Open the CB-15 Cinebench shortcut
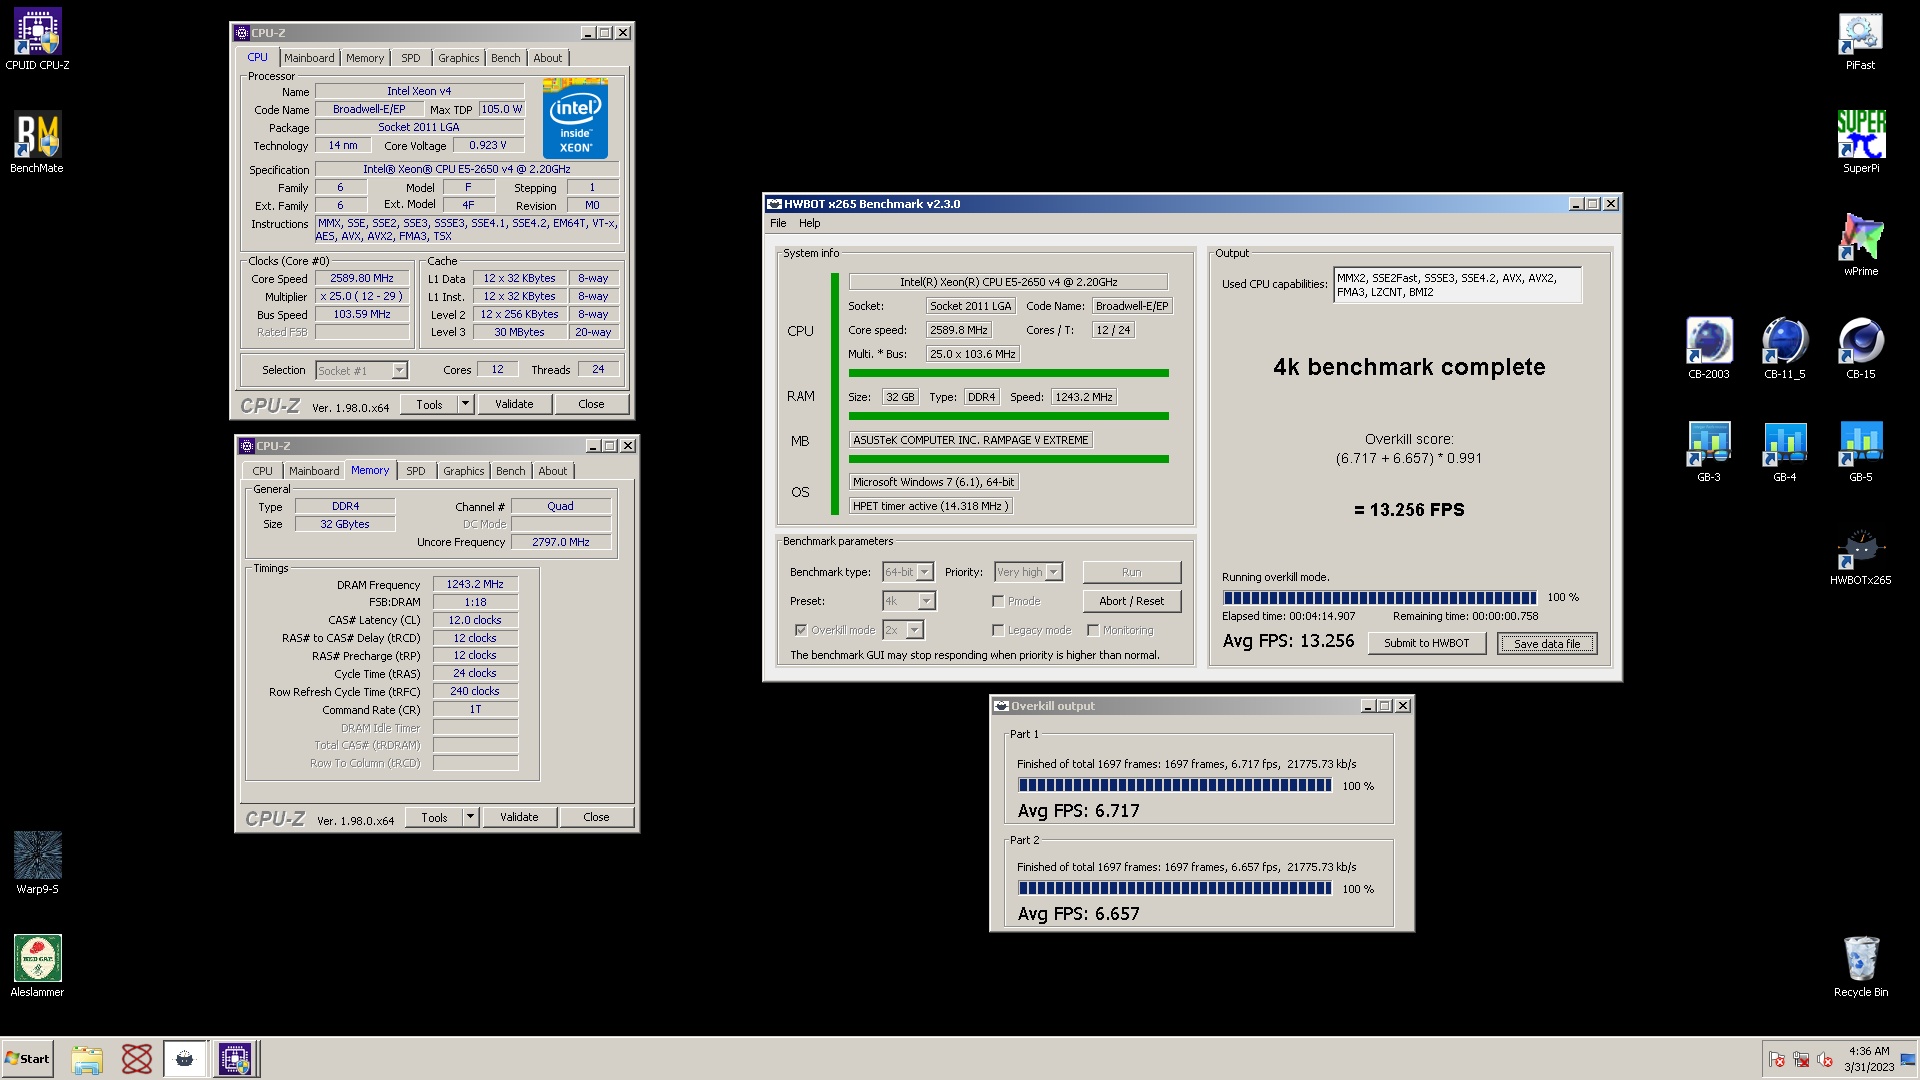Viewport: 1920px width, 1080px height. click(x=1860, y=348)
